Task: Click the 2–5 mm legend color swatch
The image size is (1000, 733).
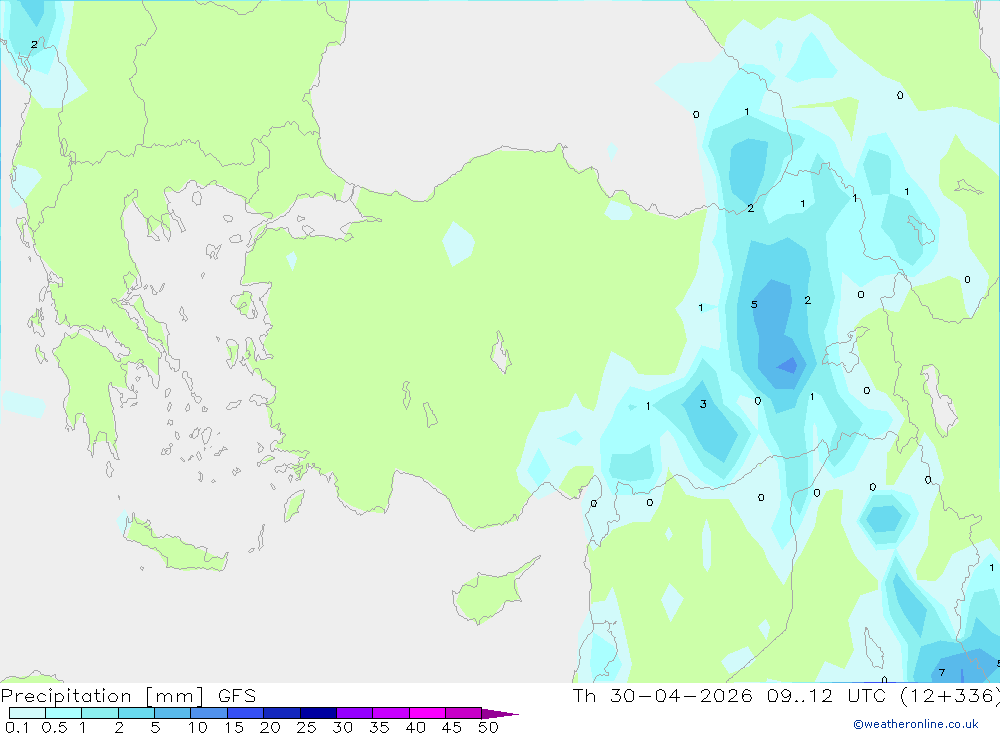Action: 136,713
